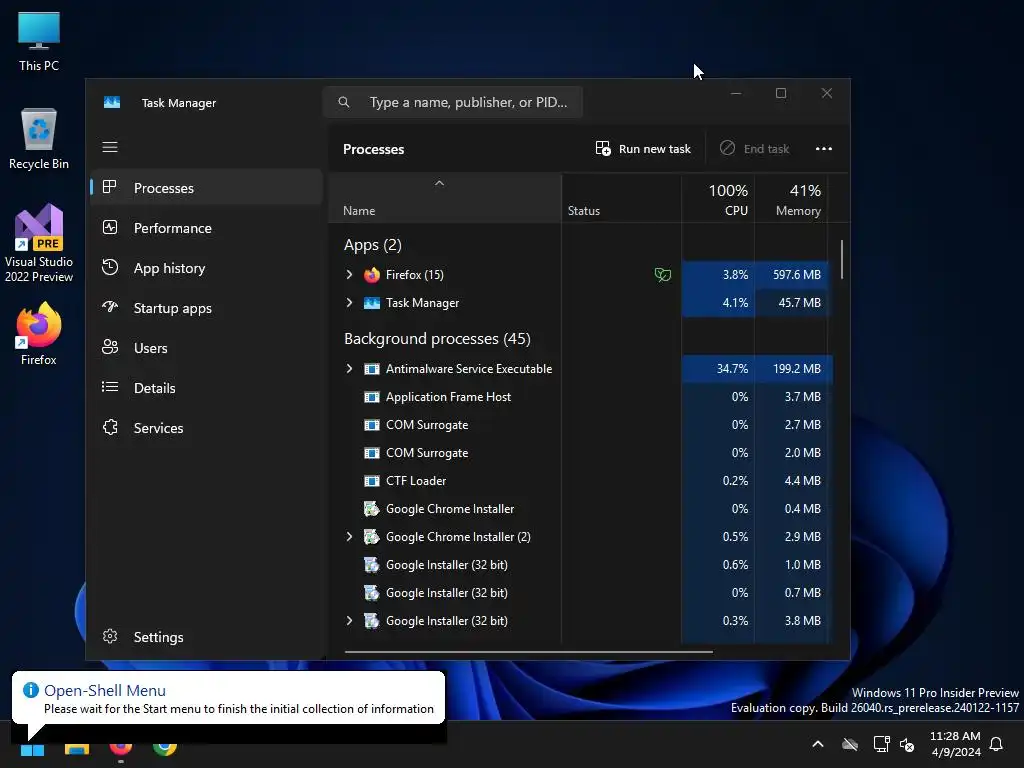Click the Status column header
The image size is (1024, 768).
click(622, 199)
